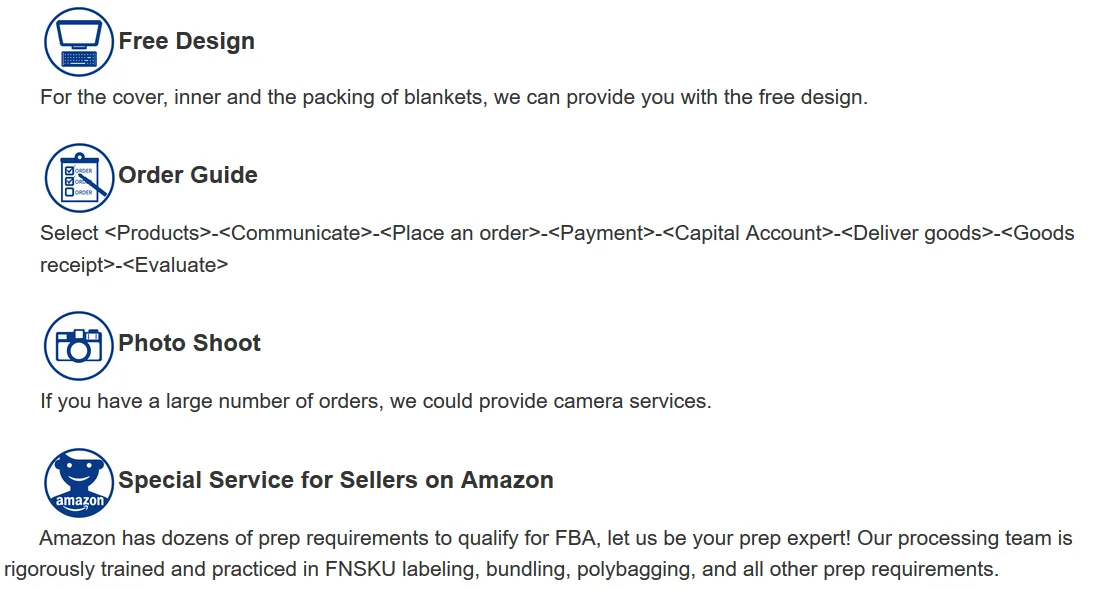Click the camera Photo Shoot icon
Screen dimensions: 1101x590
point(79,345)
